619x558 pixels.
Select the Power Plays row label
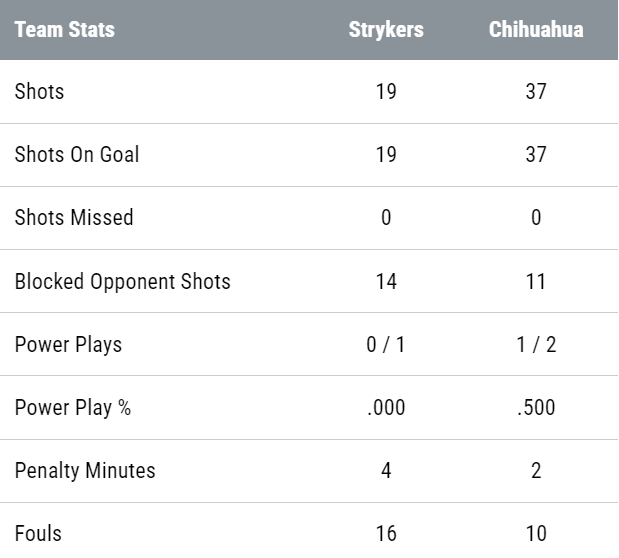point(68,345)
